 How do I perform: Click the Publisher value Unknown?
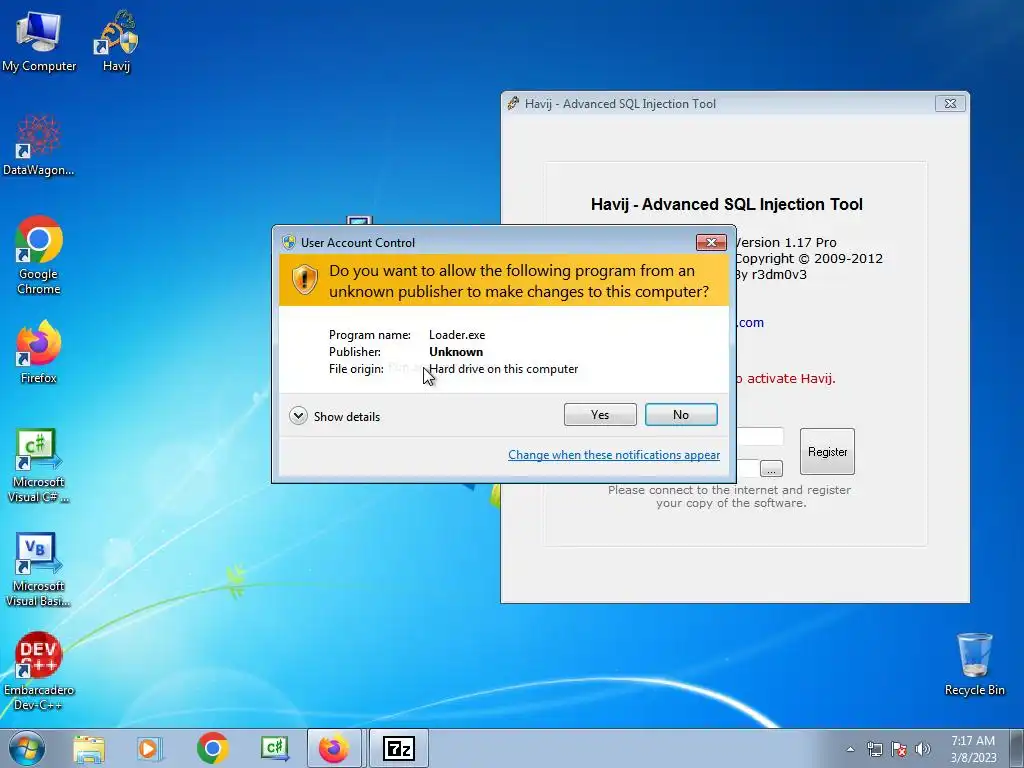click(456, 352)
